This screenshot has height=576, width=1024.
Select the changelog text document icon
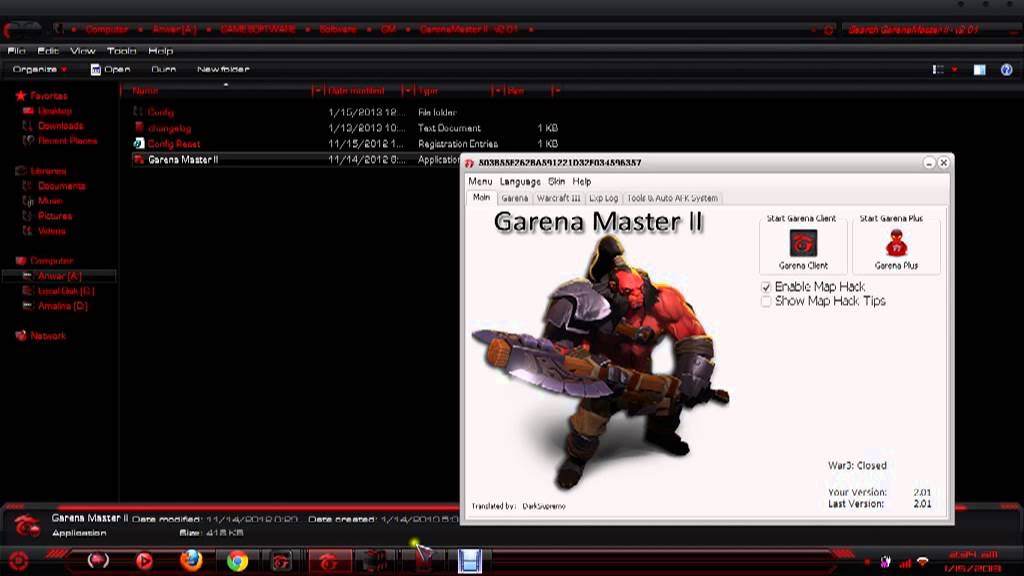coord(138,127)
